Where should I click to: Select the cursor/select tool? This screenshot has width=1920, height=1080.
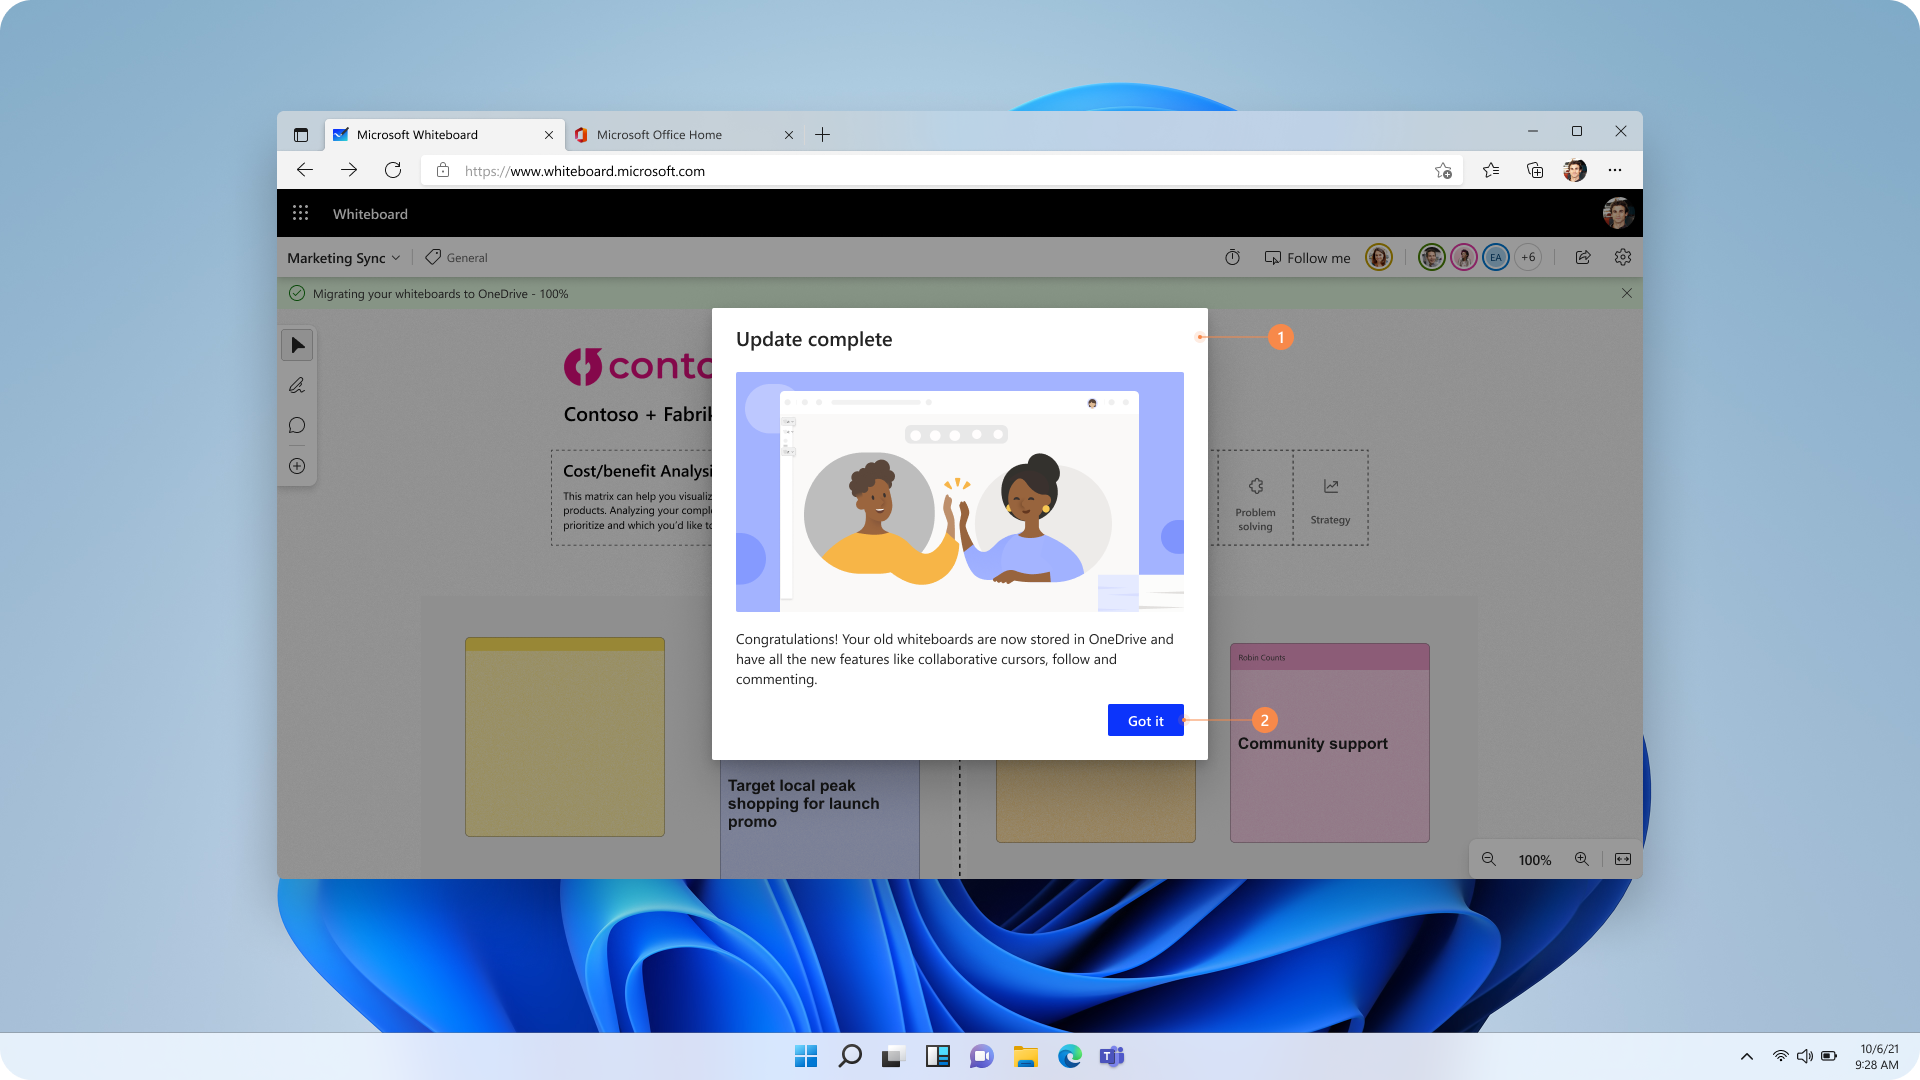[x=296, y=345]
